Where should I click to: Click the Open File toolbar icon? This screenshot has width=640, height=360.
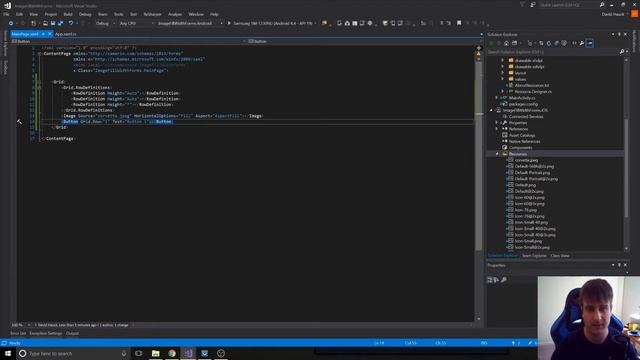click(x=45, y=23)
